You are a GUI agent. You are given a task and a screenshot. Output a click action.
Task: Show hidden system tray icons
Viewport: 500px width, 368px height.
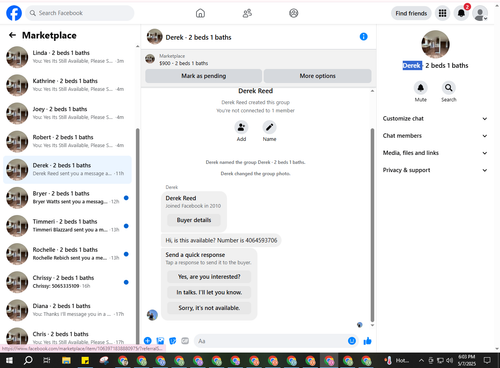coord(421,360)
